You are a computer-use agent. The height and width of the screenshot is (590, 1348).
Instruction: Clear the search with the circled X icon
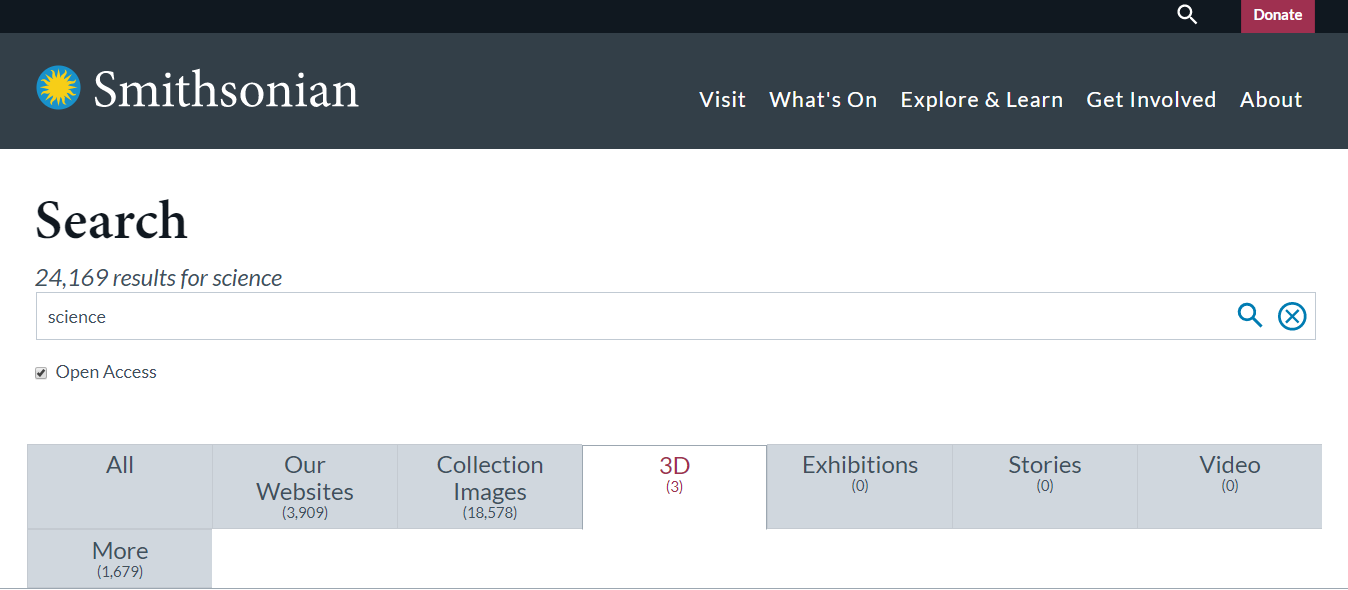[x=1292, y=317]
